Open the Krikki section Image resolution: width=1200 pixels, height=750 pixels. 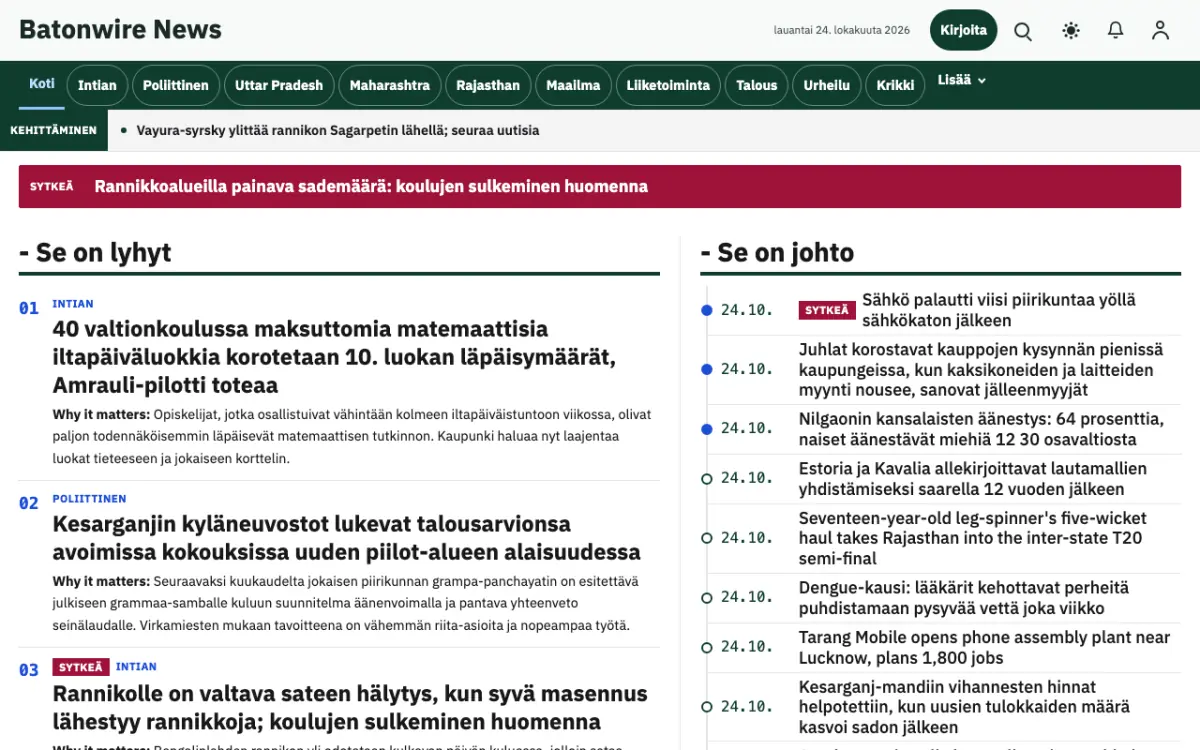pyautogui.click(x=895, y=85)
